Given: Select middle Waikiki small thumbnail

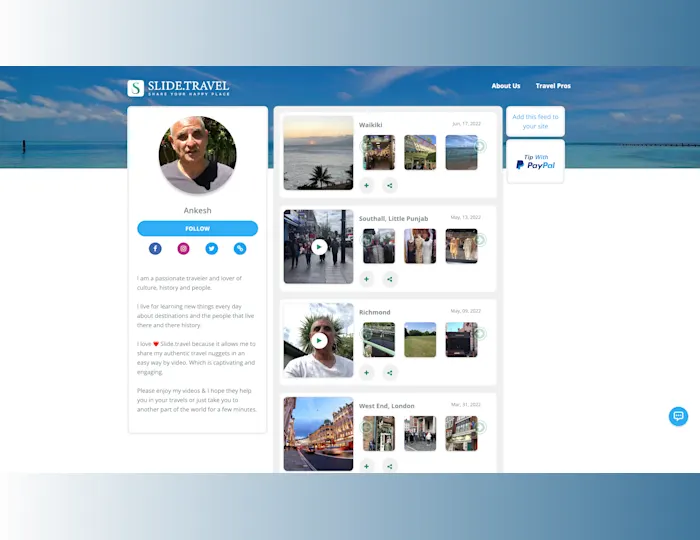Looking at the screenshot, I should pyautogui.click(x=420, y=153).
